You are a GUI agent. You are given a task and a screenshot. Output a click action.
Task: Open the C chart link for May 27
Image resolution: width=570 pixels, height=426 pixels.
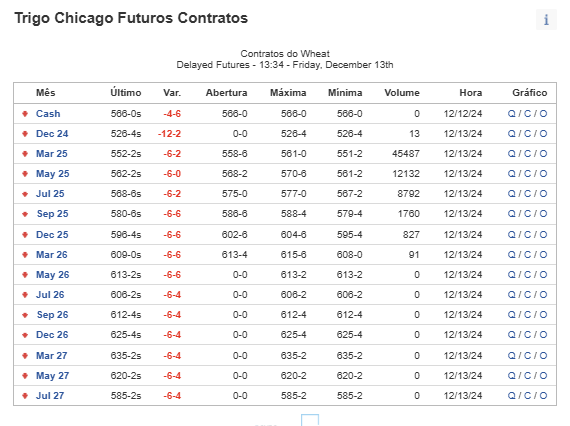(x=527, y=376)
